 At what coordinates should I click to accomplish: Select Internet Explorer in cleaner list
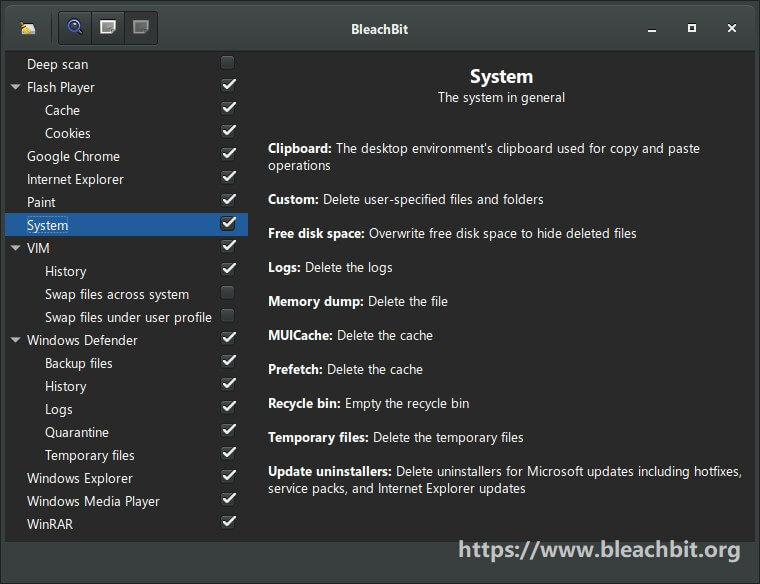[x=75, y=180]
